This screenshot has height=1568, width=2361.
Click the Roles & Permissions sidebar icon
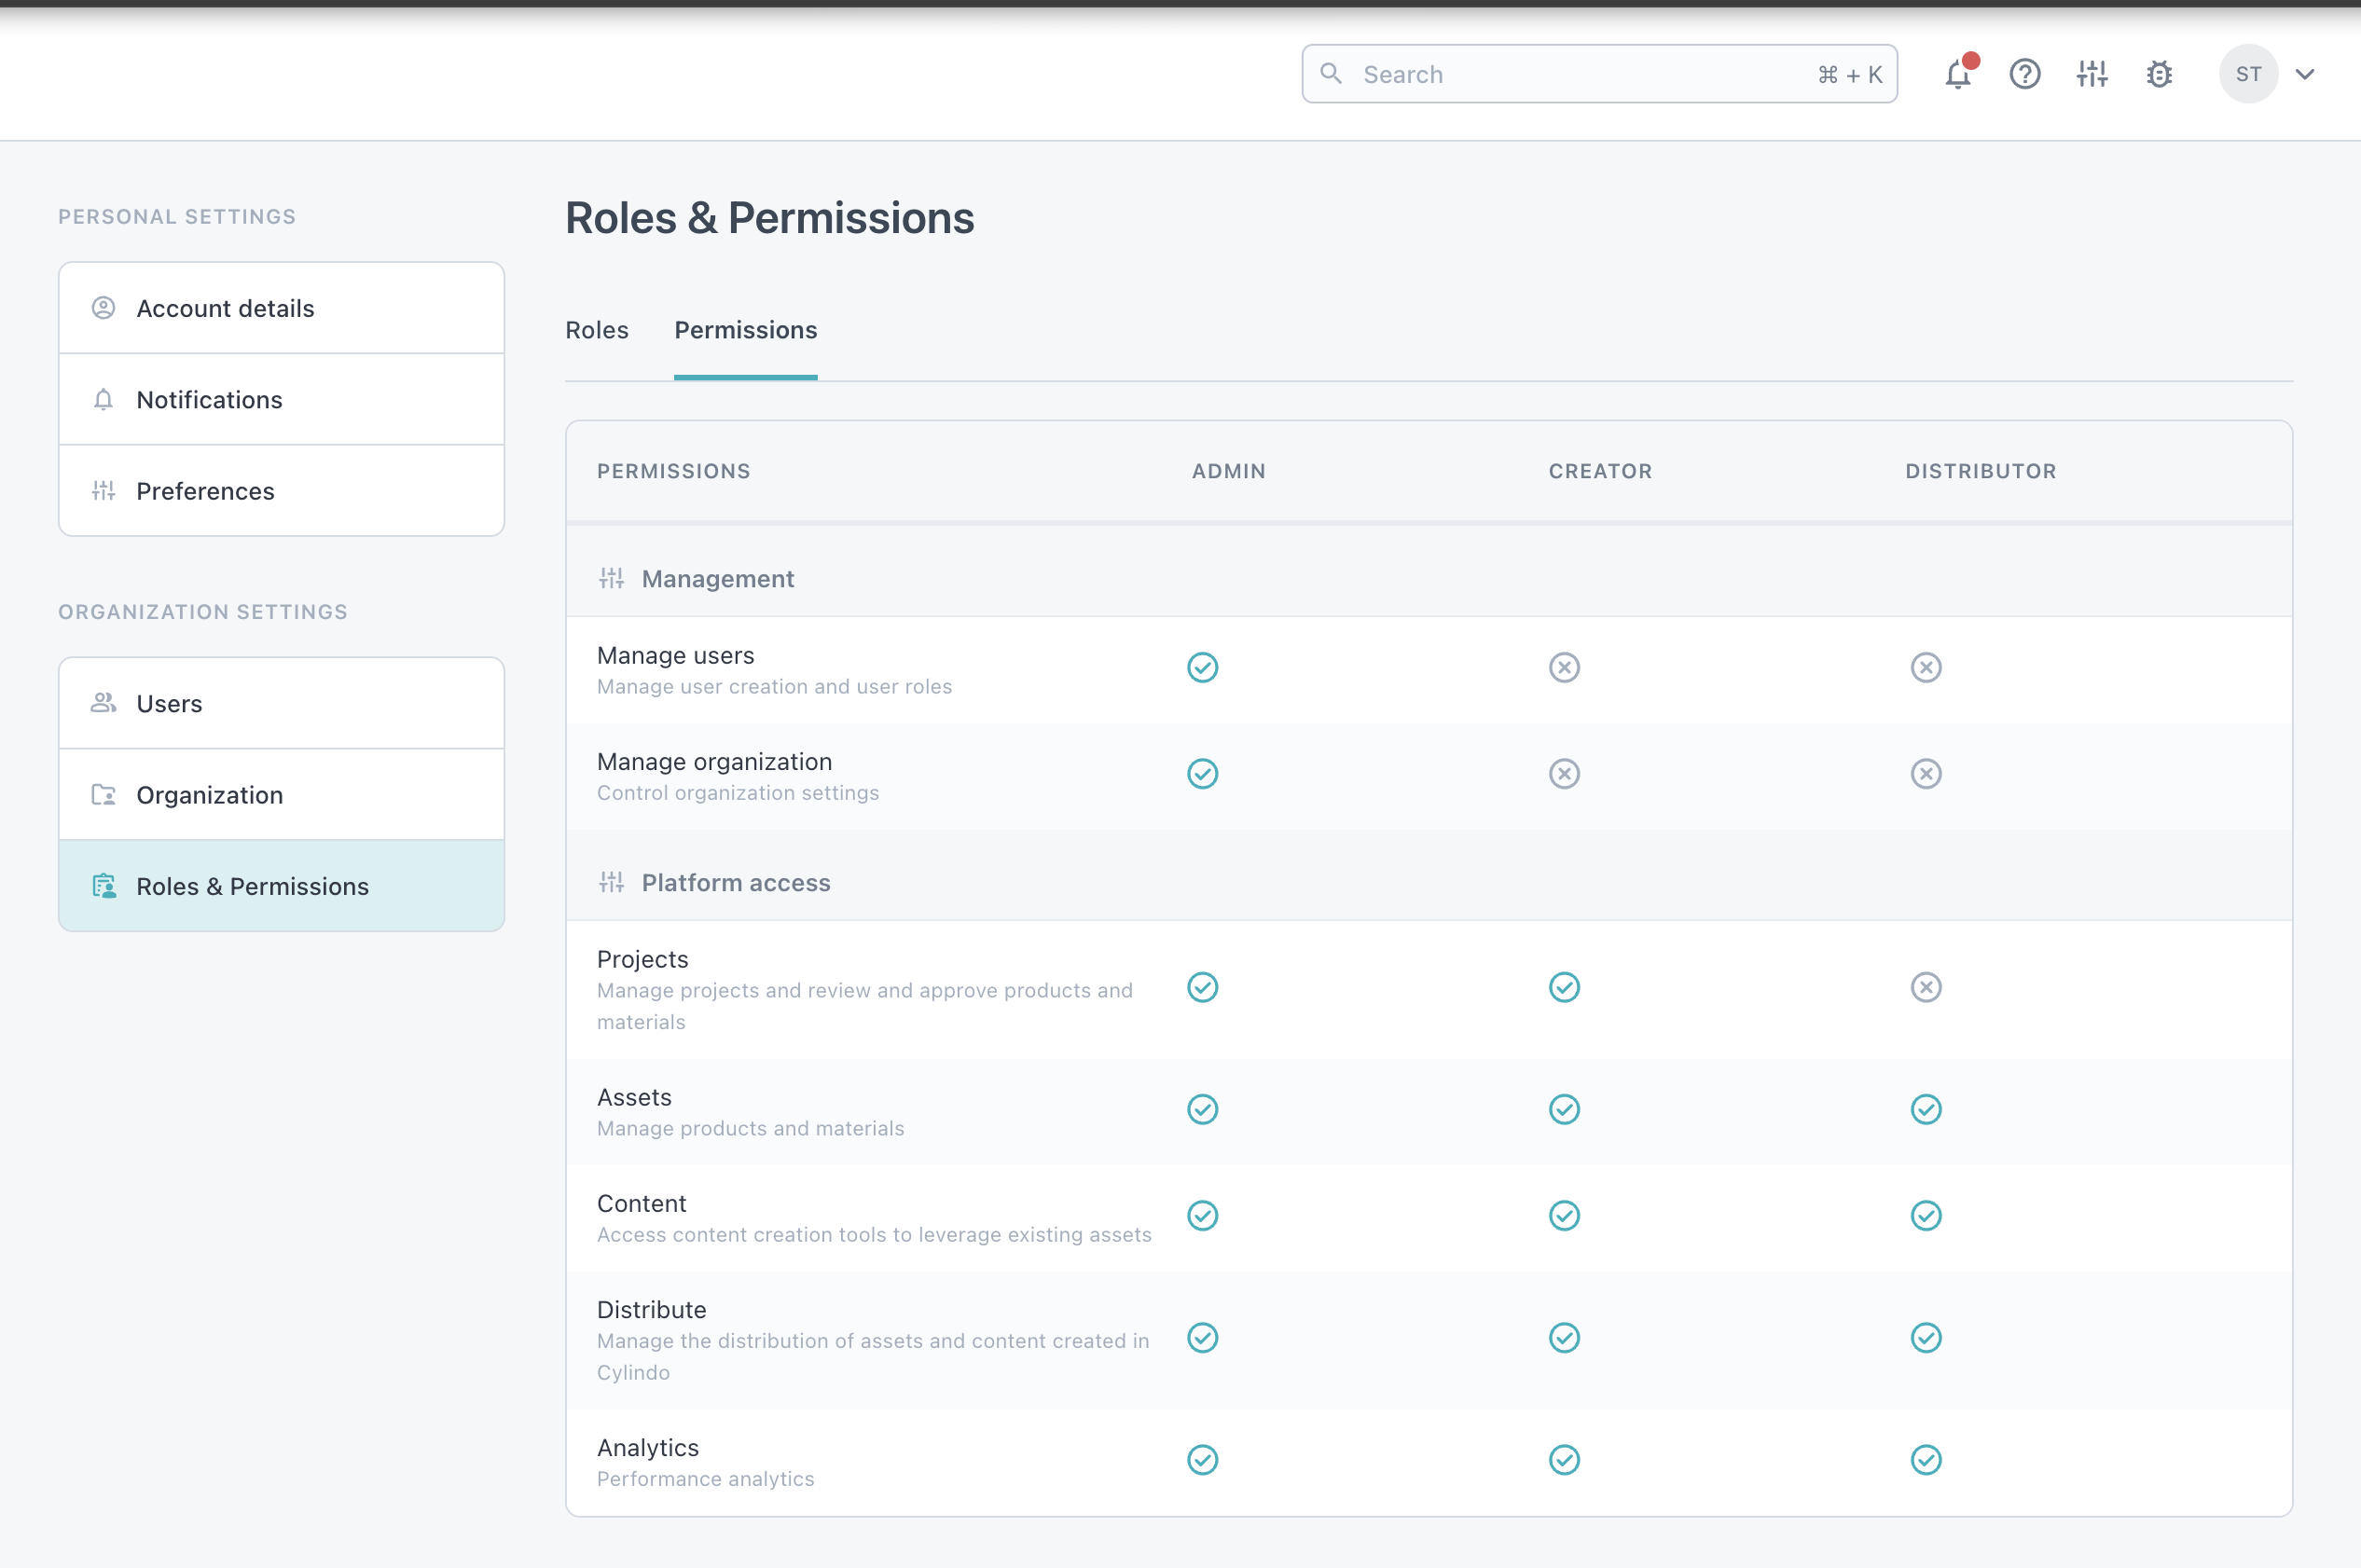(104, 886)
